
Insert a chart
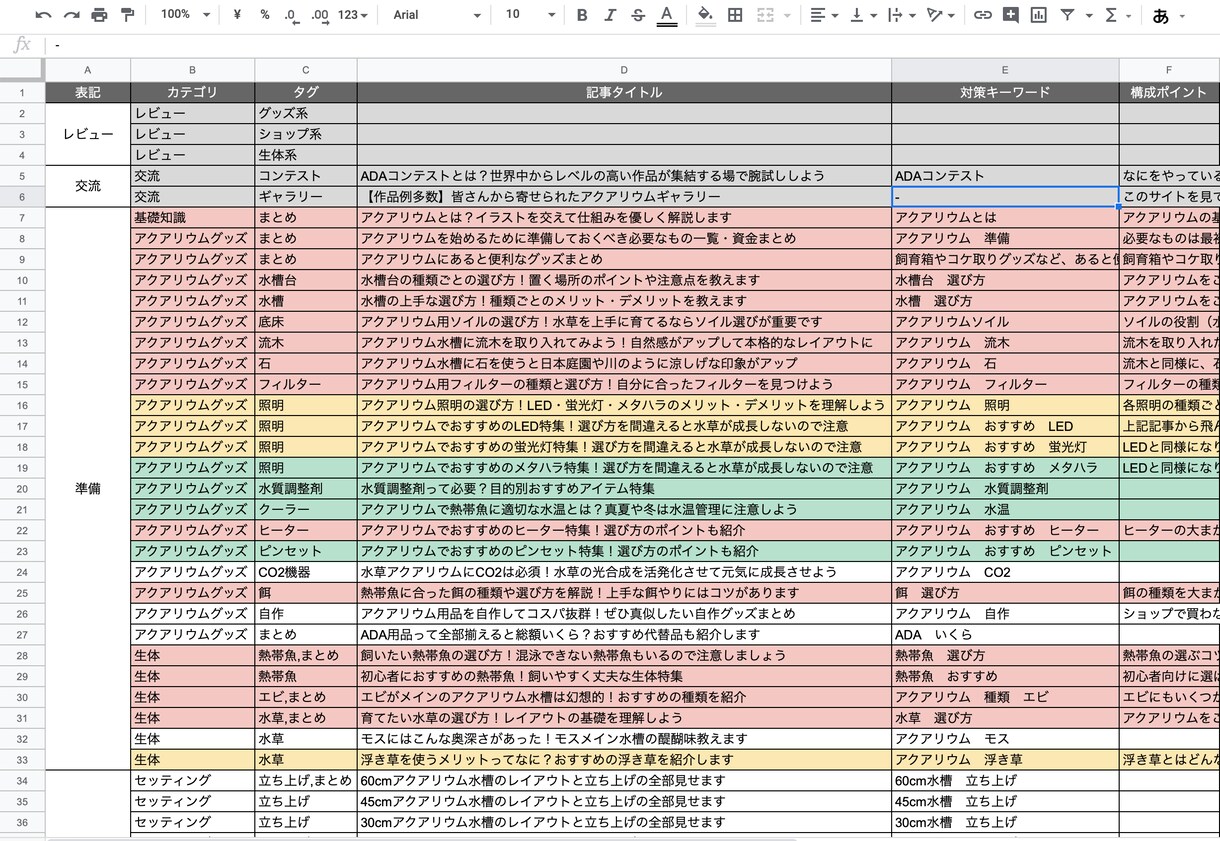pyautogui.click(x=1039, y=15)
